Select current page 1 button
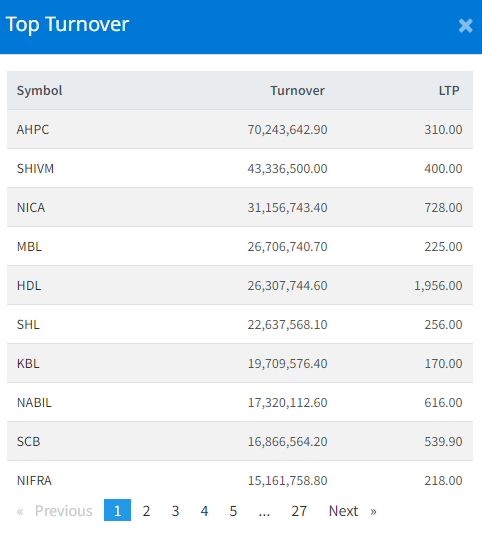Viewport: 482px width, 539px height. coord(117,510)
